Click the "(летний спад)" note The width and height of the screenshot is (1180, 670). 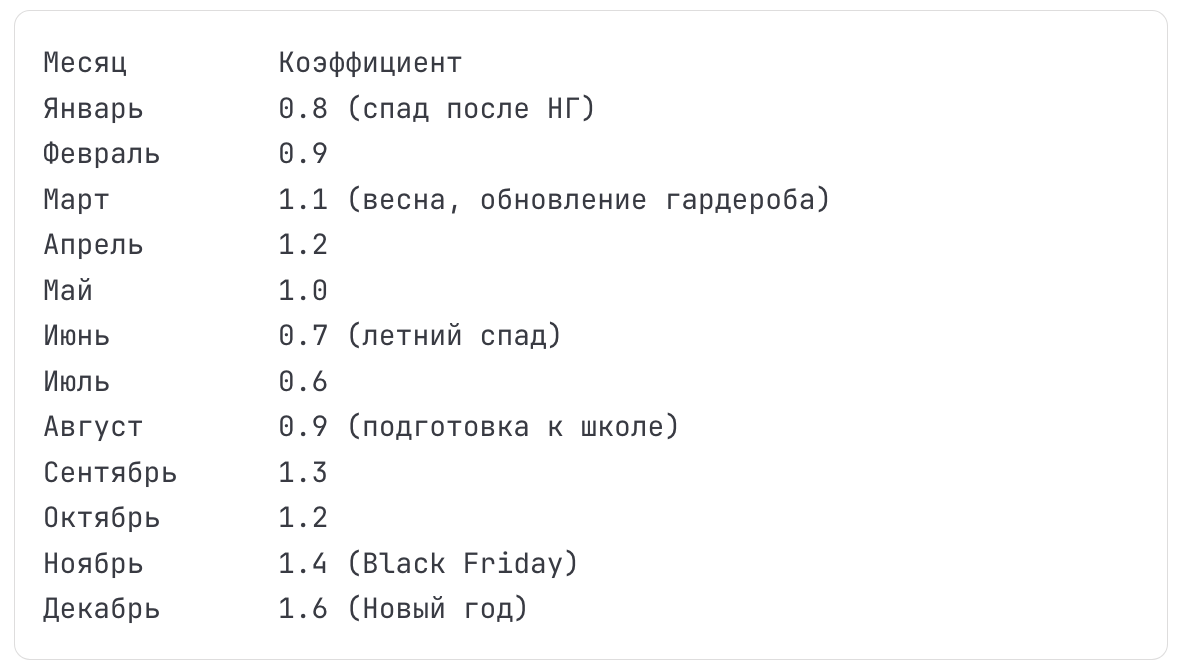(x=454, y=336)
